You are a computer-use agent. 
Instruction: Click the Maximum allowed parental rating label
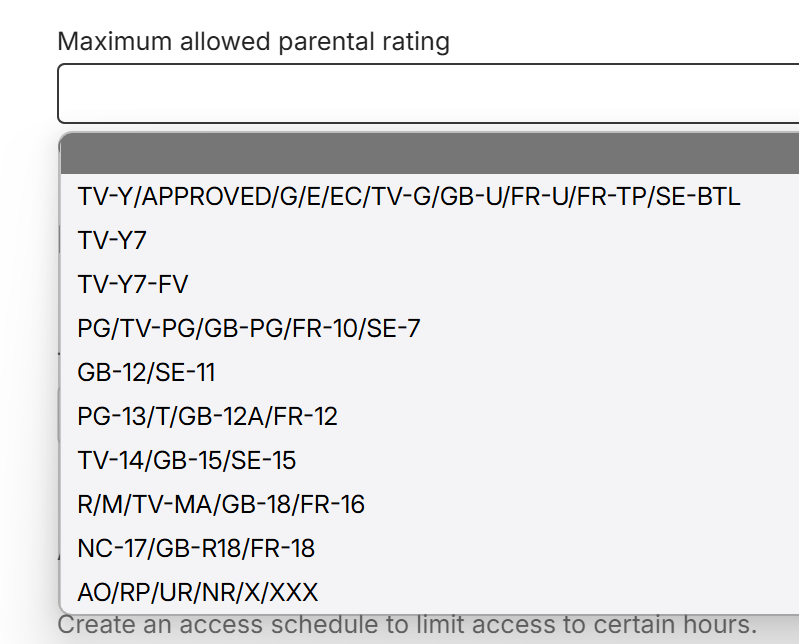254,42
